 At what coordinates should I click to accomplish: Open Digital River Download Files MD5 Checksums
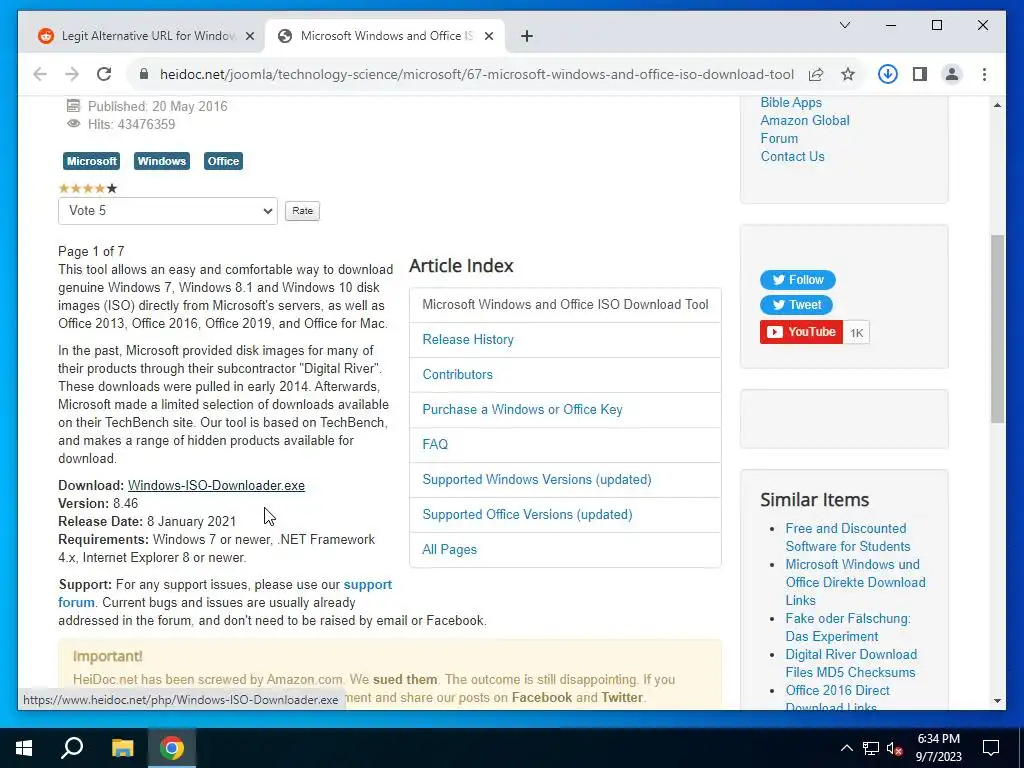point(851,664)
